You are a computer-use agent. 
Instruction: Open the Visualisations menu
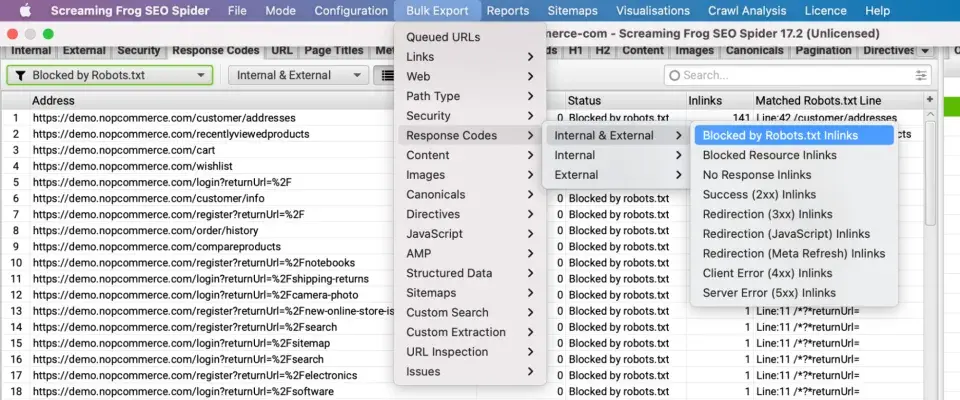(x=653, y=10)
